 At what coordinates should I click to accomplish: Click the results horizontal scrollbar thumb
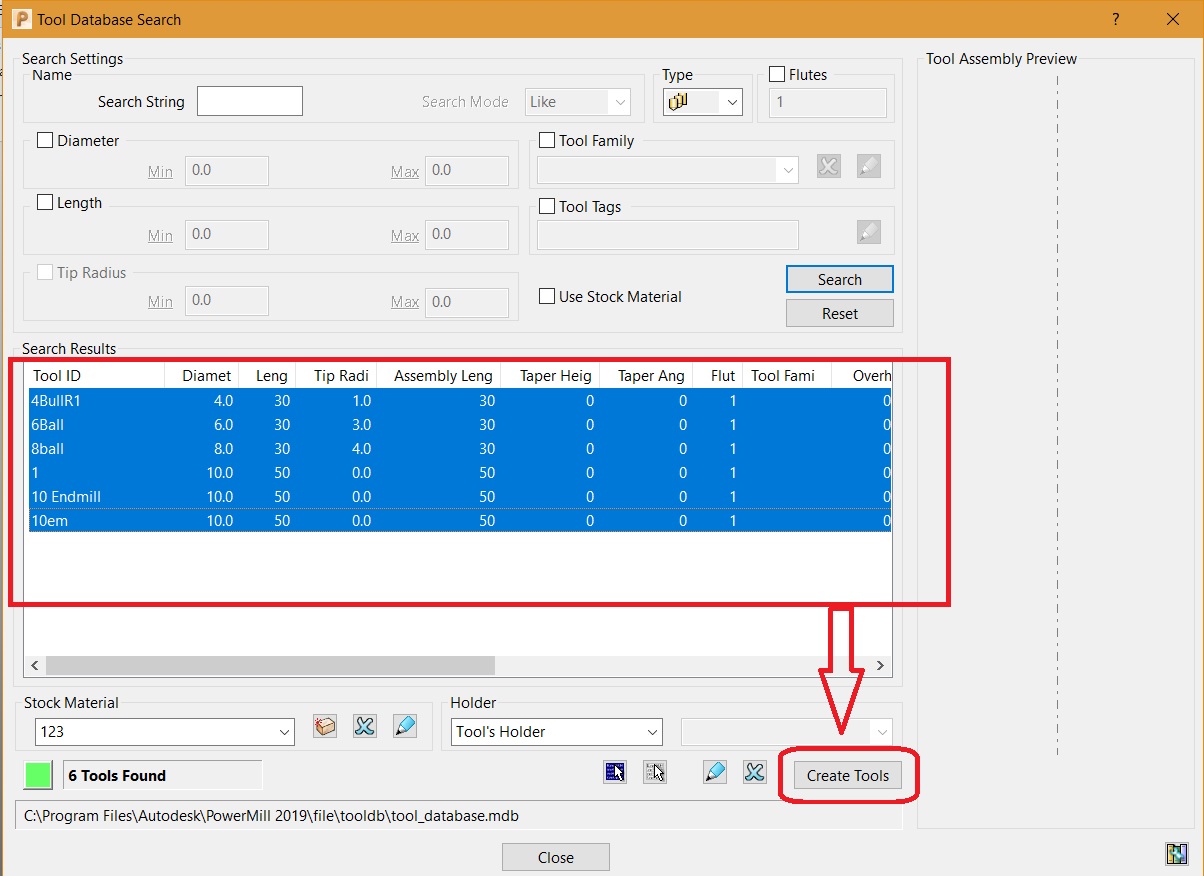[270, 665]
